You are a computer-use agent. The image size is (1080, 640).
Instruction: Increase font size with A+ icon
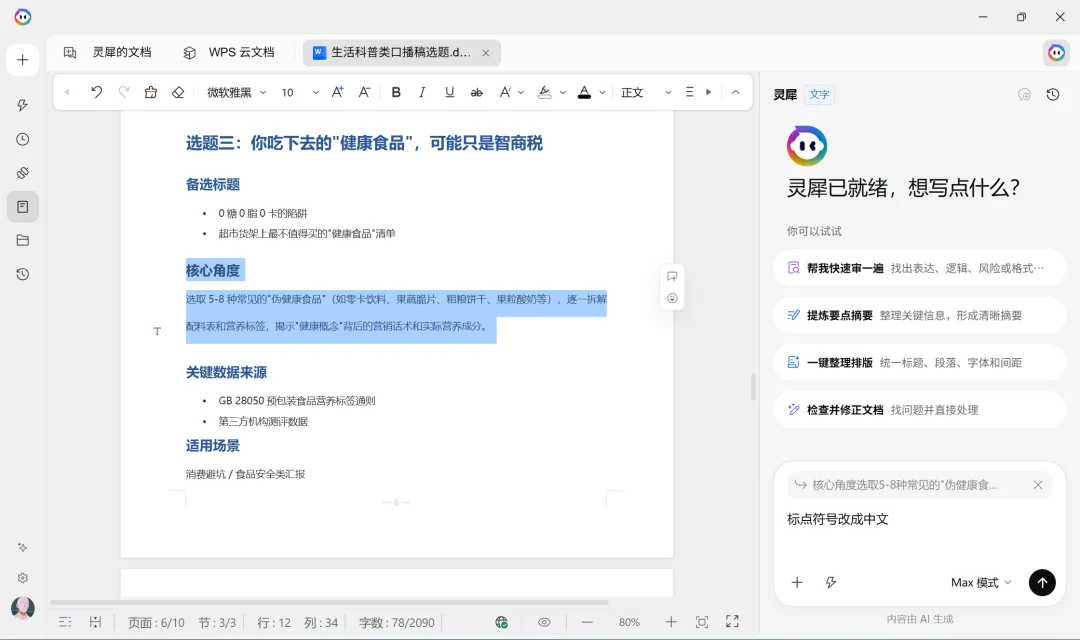point(338,92)
